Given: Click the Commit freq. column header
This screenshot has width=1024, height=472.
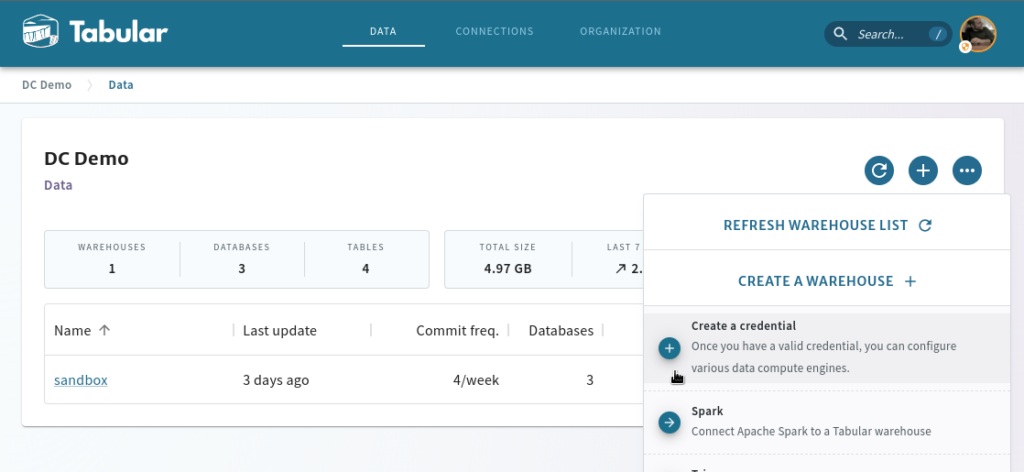Looking at the screenshot, I should [x=457, y=330].
